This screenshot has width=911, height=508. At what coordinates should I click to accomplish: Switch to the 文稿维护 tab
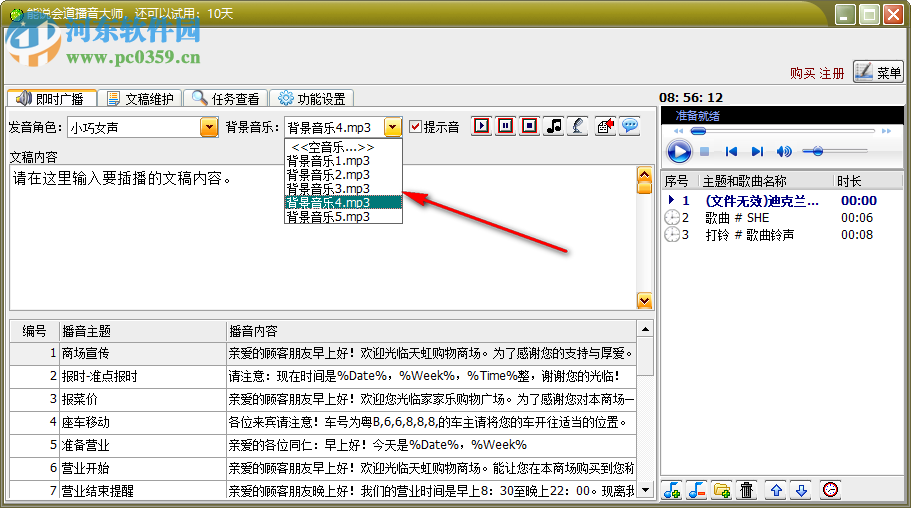pos(139,99)
